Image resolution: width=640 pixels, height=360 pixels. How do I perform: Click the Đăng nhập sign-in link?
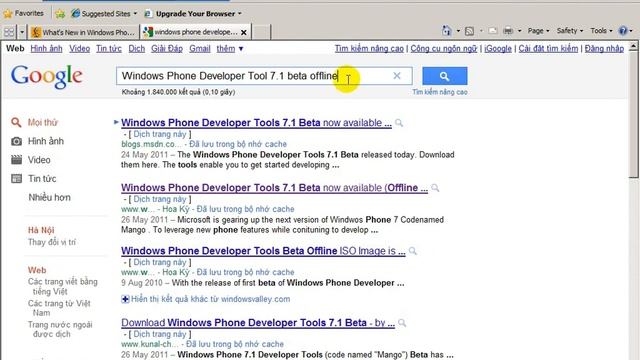[604, 49]
